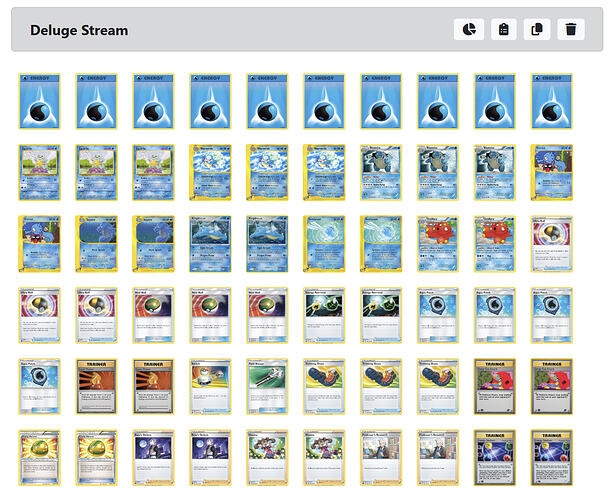Select the Horsea card beside the Seadra cards
The height and width of the screenshot is (500, 610).
[39, 244]
